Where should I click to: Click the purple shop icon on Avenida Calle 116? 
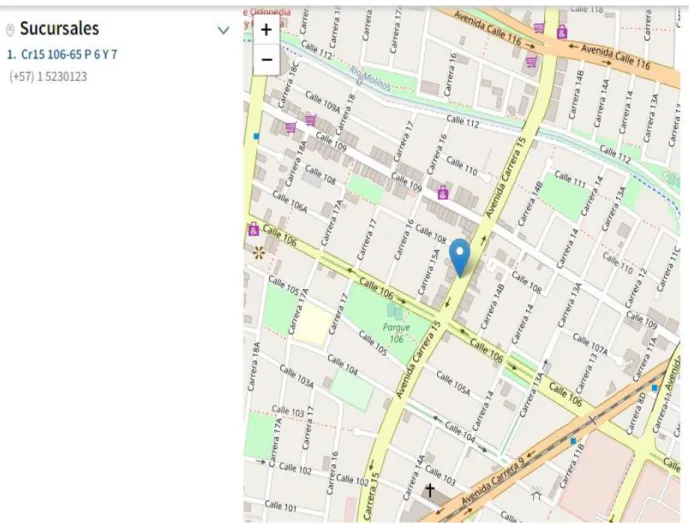tap(561, 32)
